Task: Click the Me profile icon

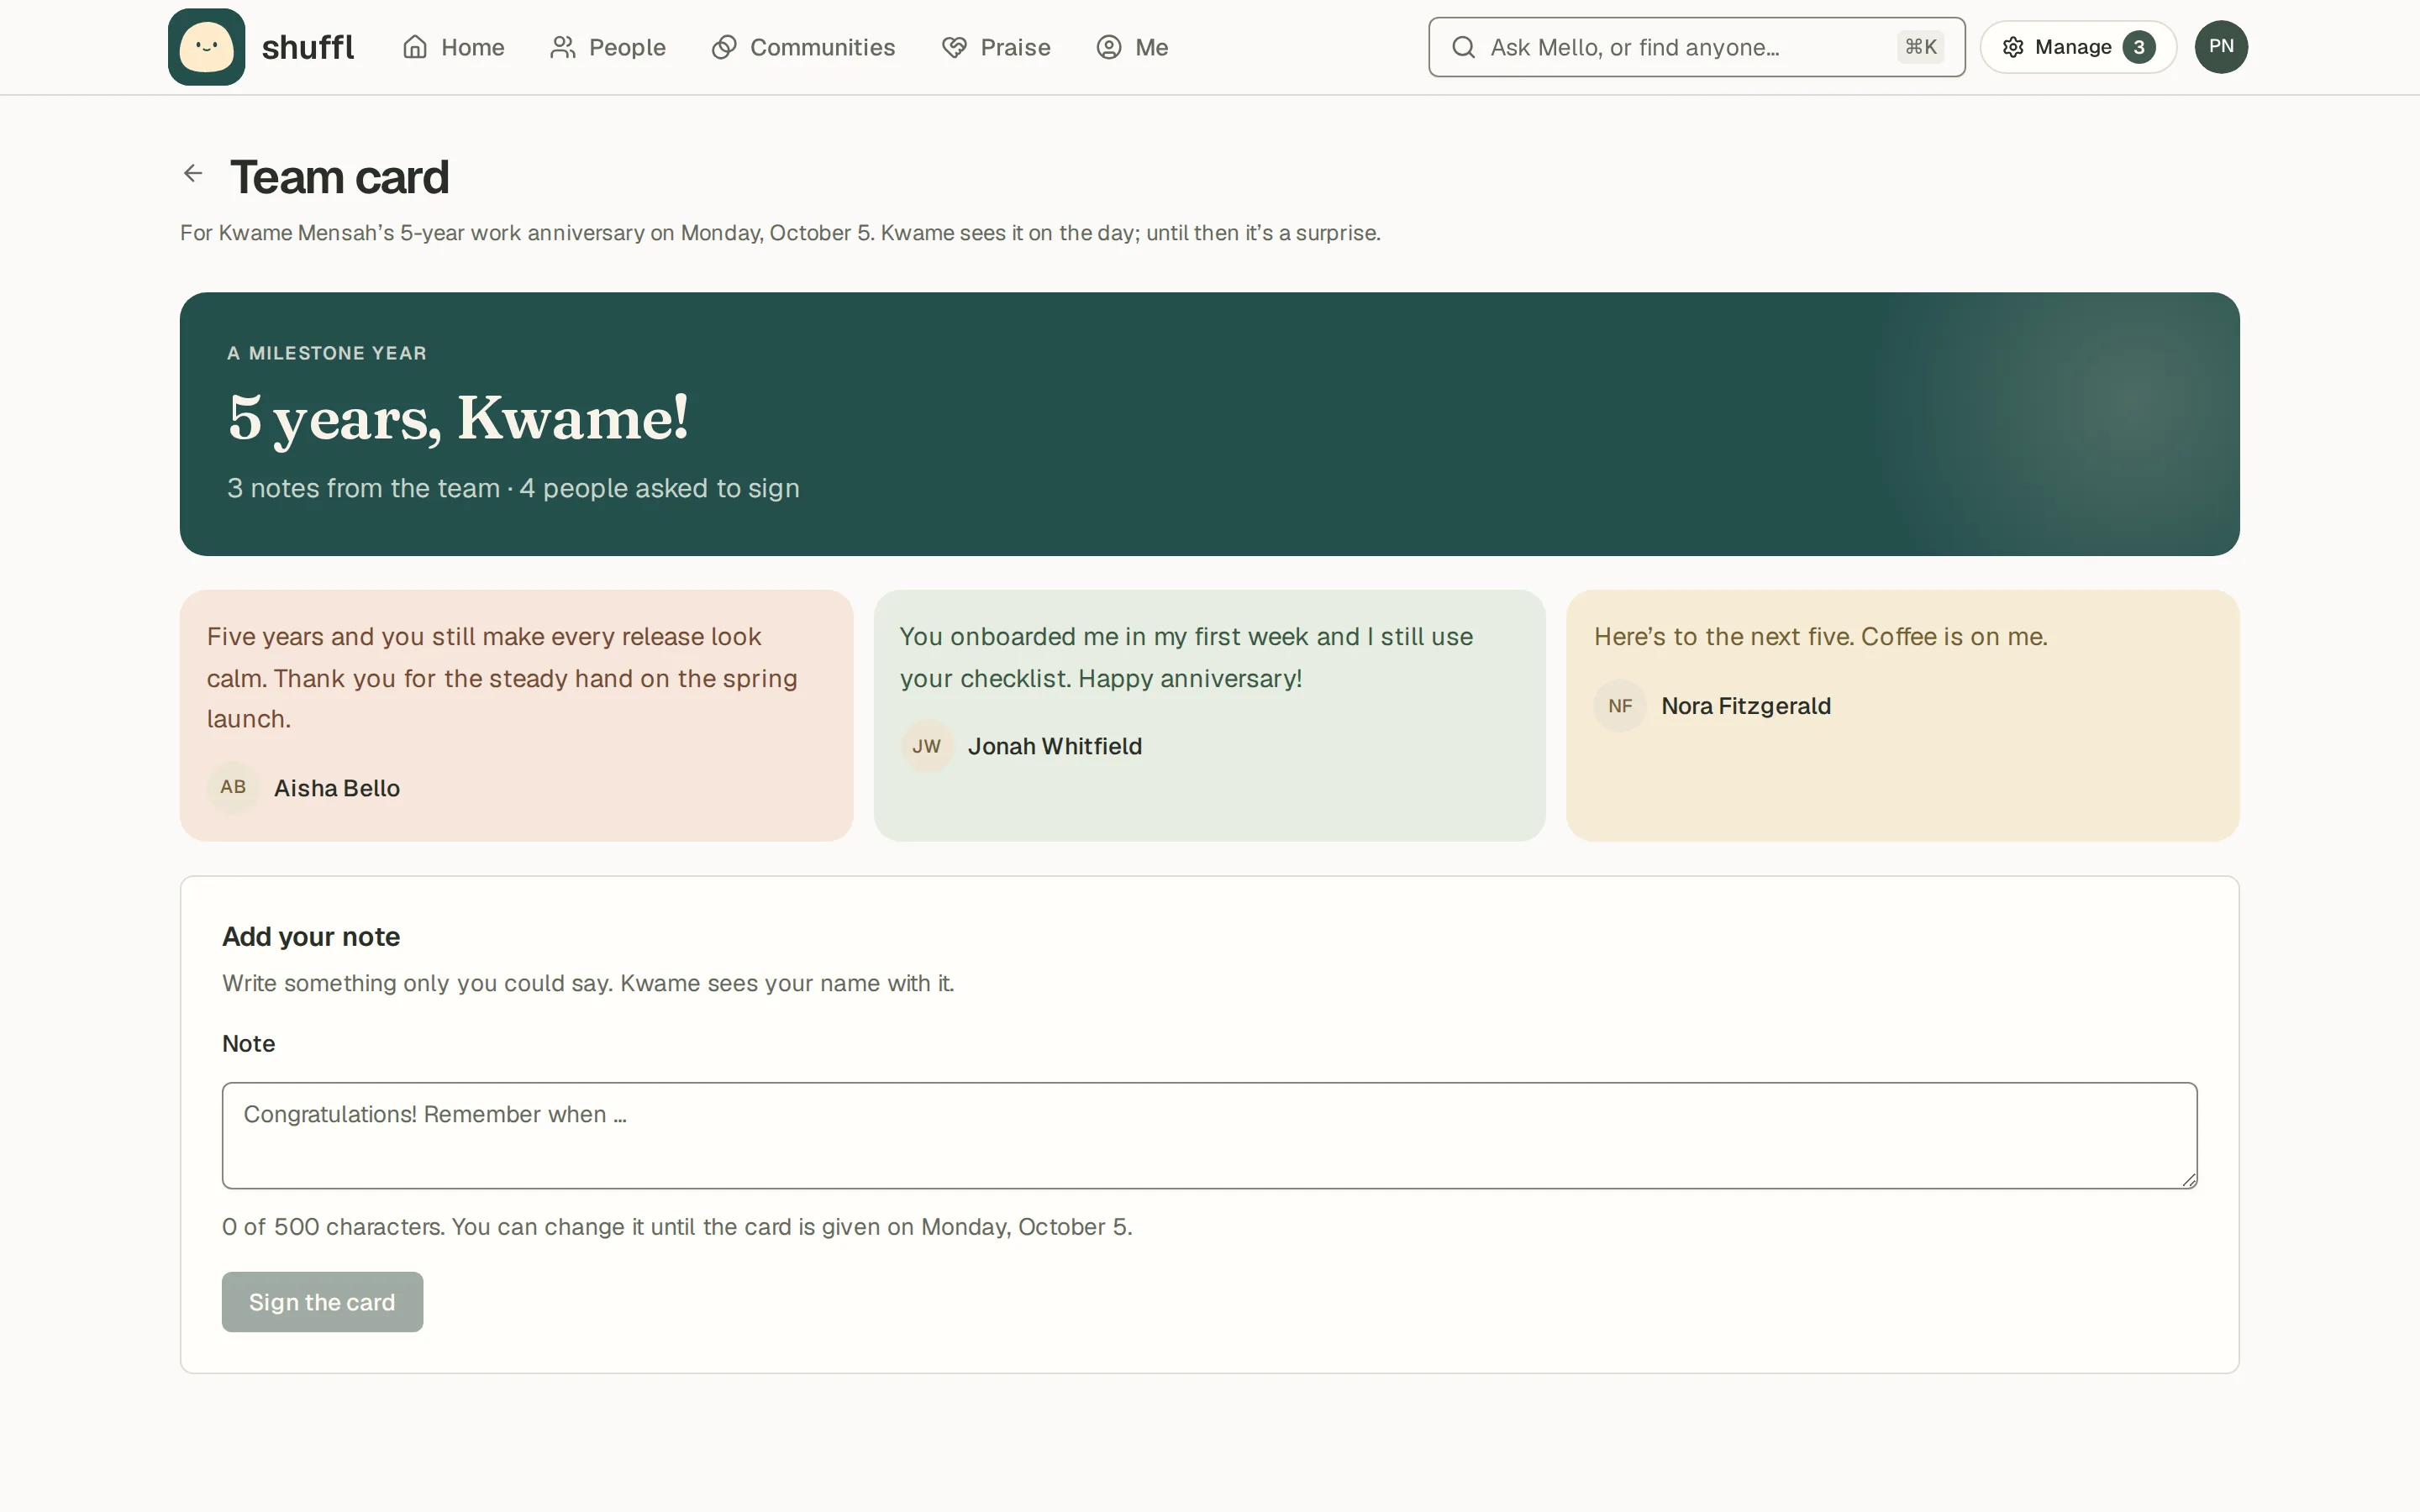Action: pos(1109,47)
